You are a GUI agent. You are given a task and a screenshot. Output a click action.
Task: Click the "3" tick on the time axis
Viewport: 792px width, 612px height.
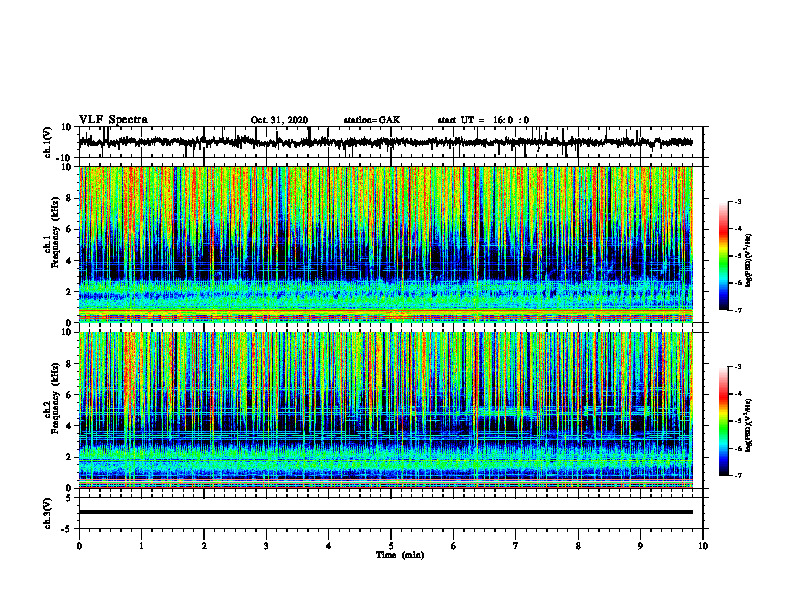tap(266, 546)
